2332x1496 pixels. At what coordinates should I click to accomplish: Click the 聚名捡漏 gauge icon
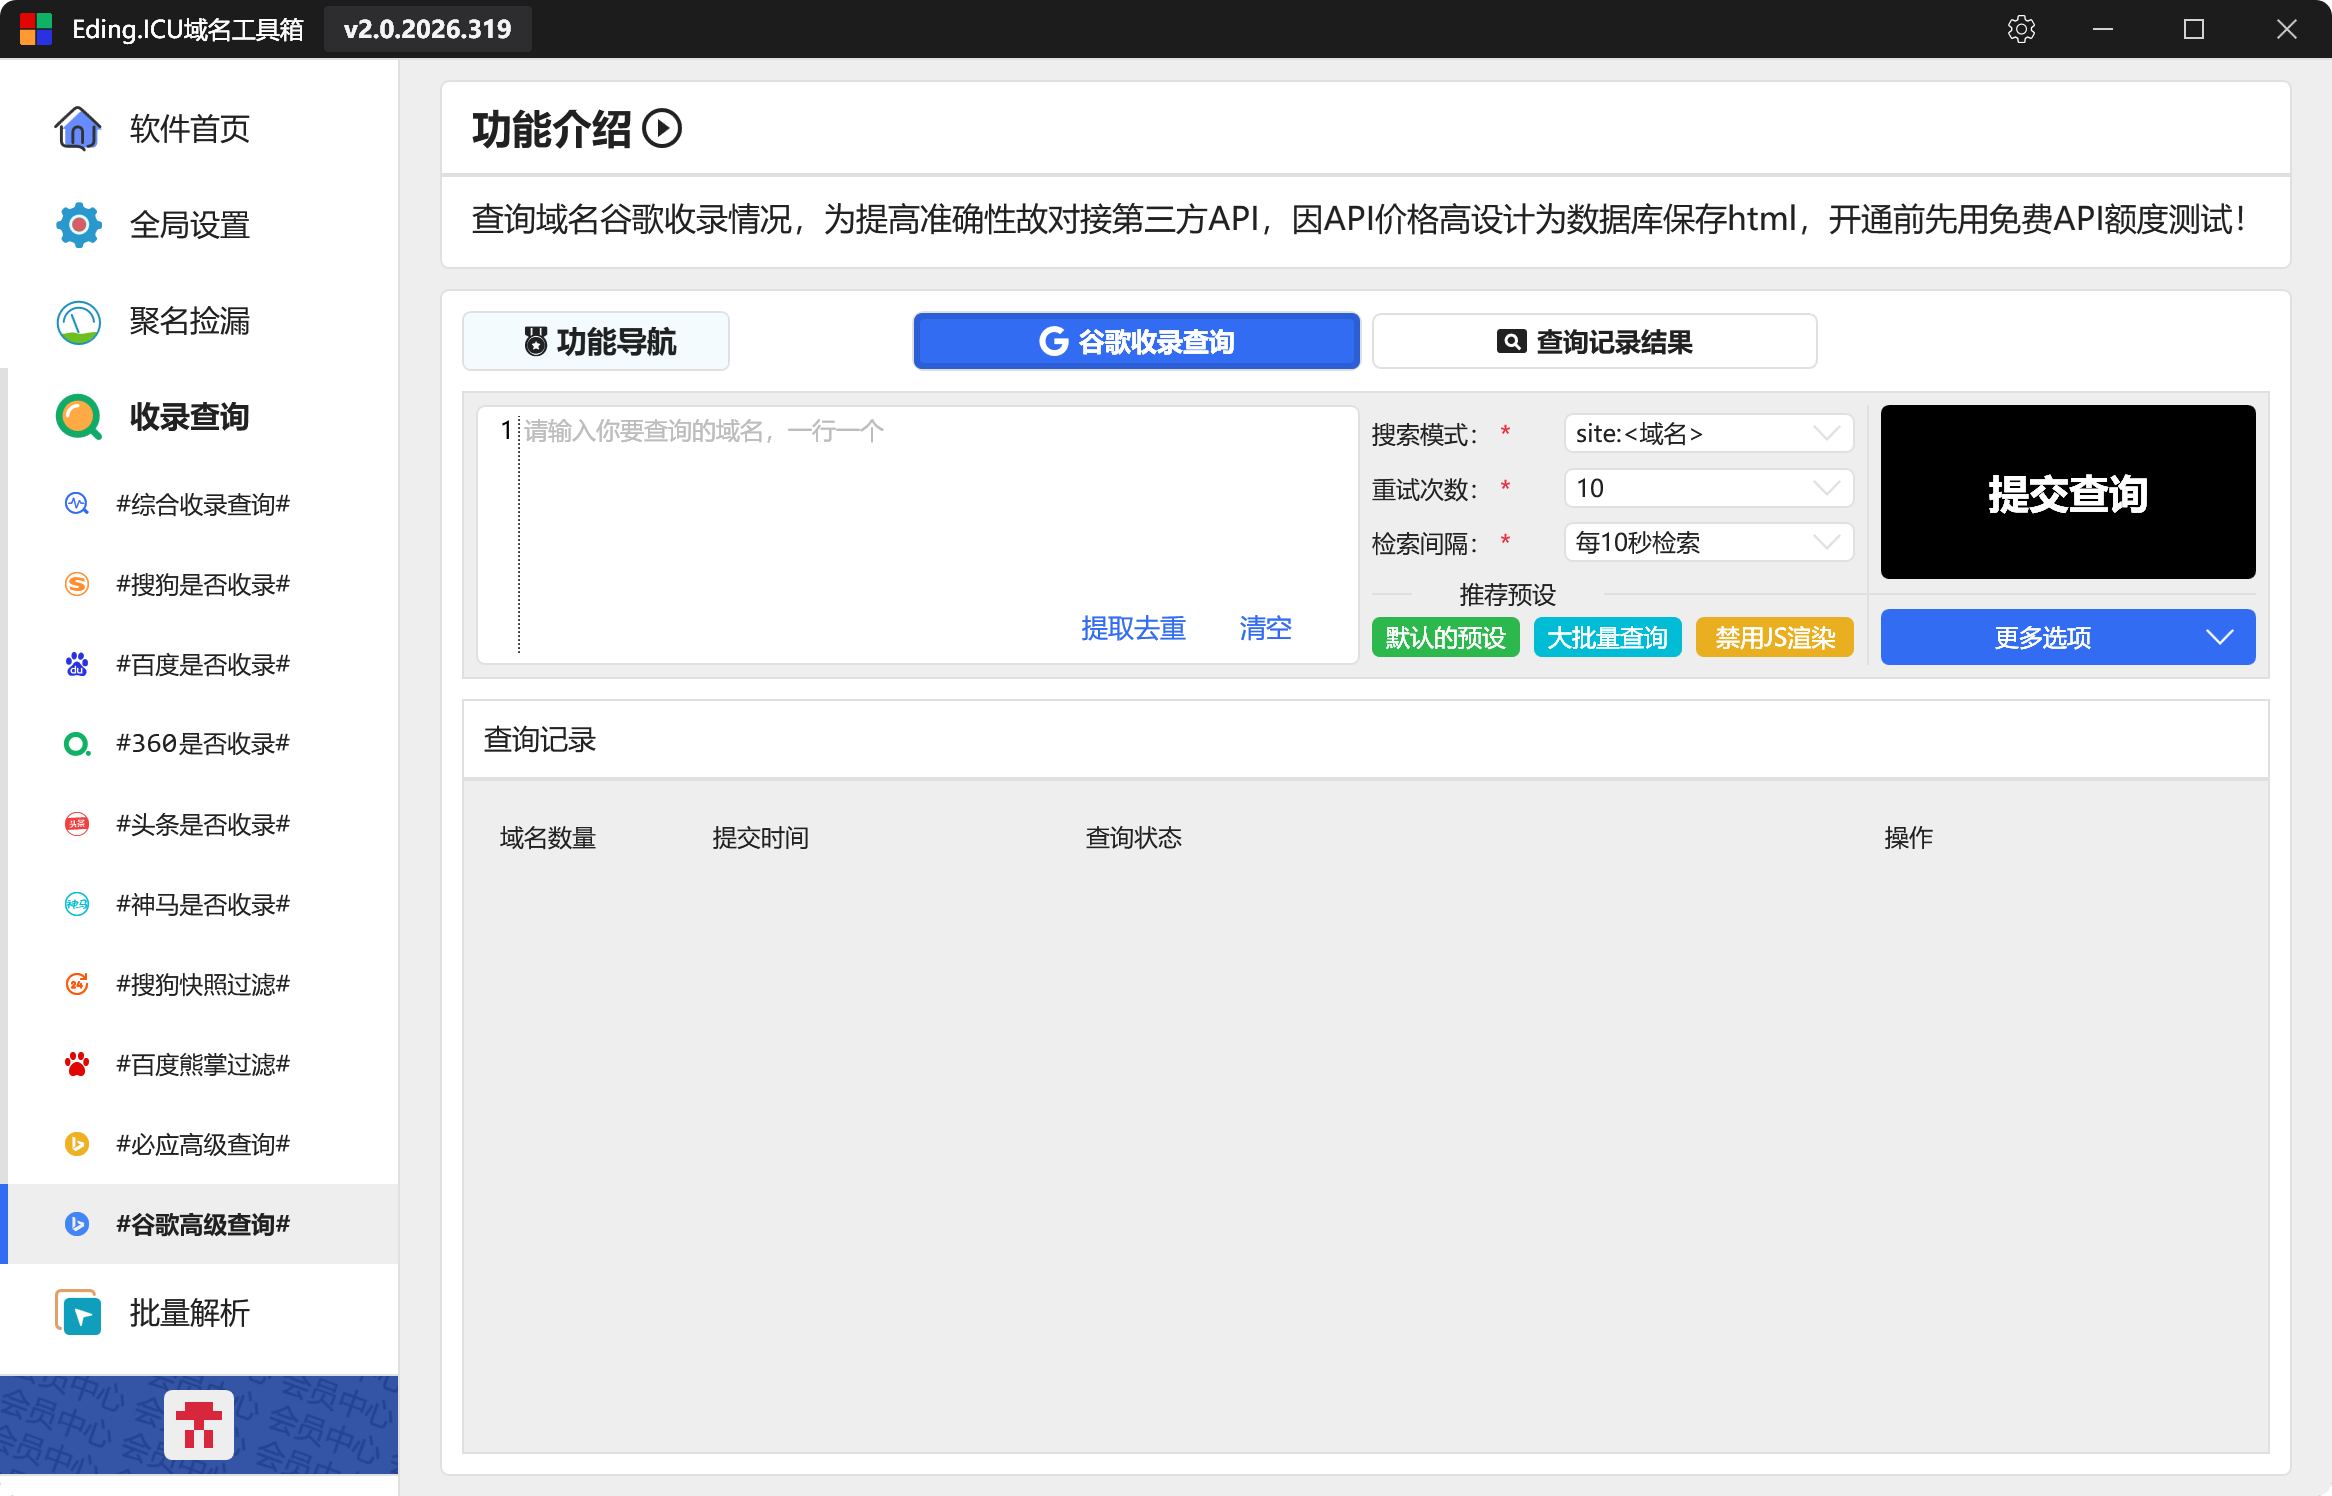click(x=78, y=322)
